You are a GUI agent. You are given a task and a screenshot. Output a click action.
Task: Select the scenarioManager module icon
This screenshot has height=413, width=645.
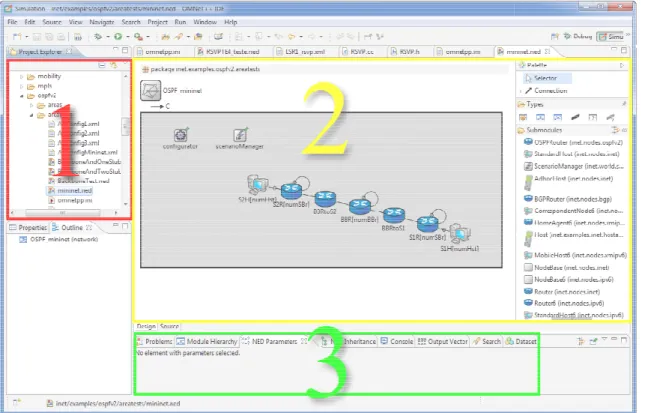(x=240, y=135)
